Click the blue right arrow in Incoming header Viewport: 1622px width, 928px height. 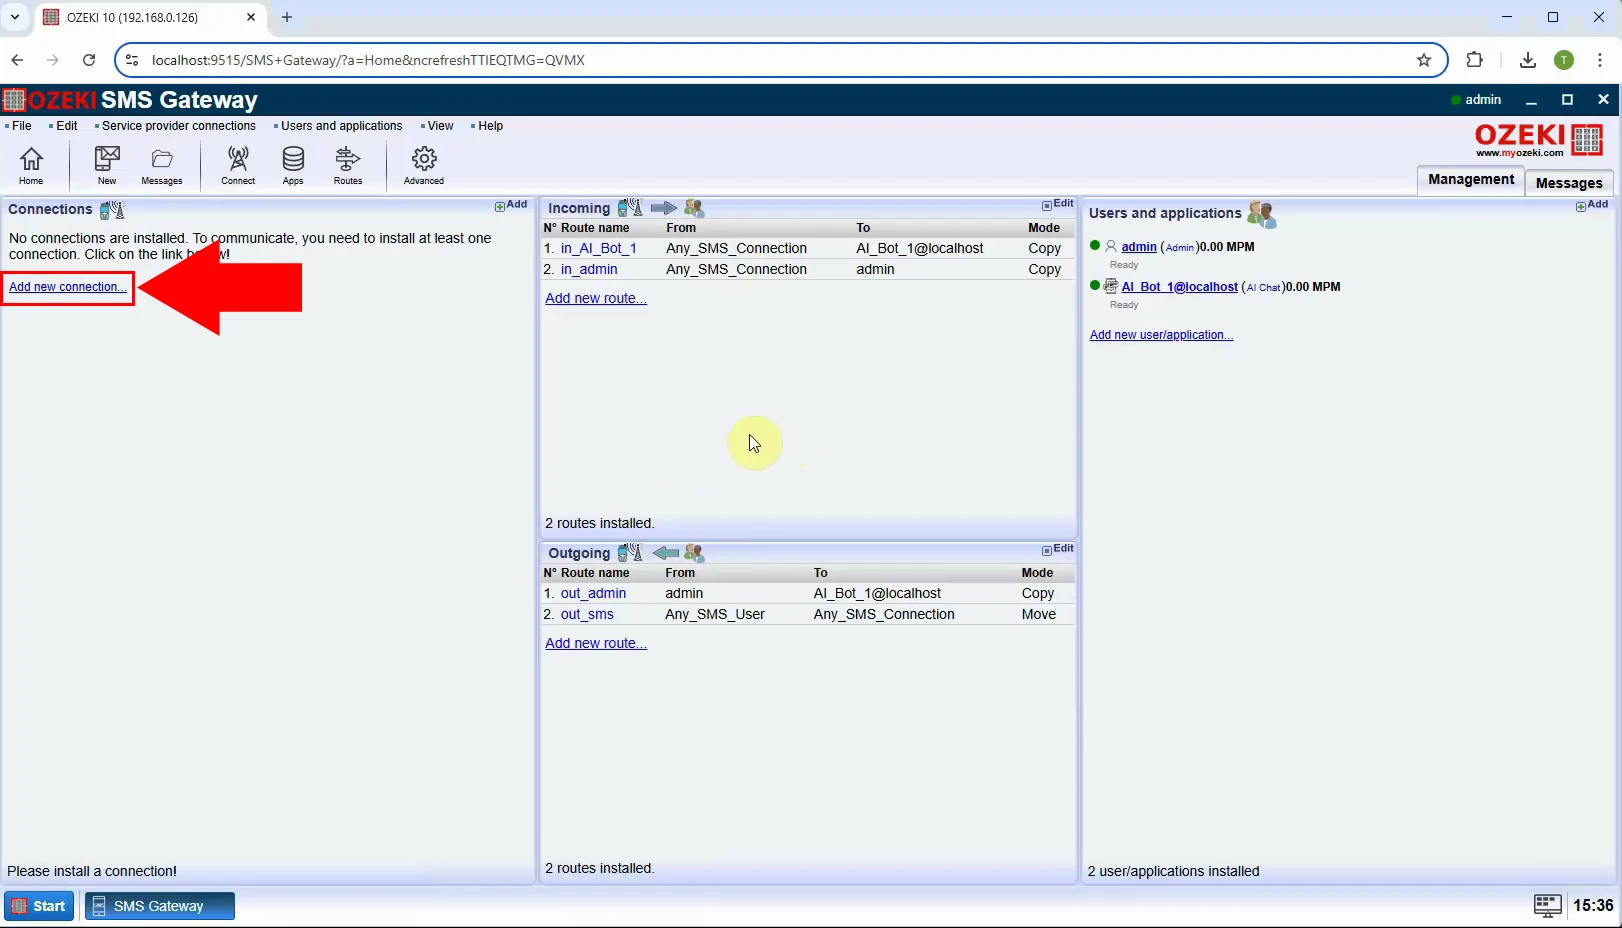click(x=664, y=208)
